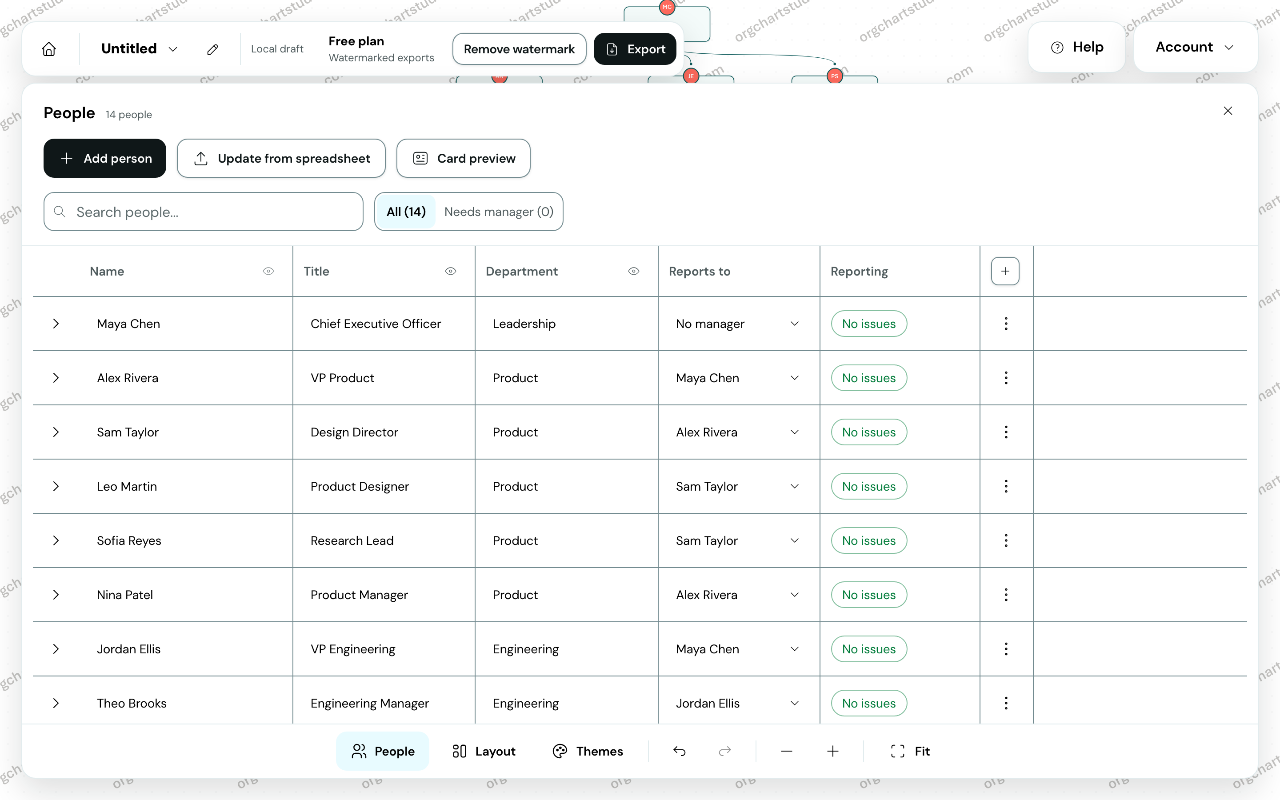Open more options for Leo Martin
1280x800 pixels.
(x=1006, y=486)
